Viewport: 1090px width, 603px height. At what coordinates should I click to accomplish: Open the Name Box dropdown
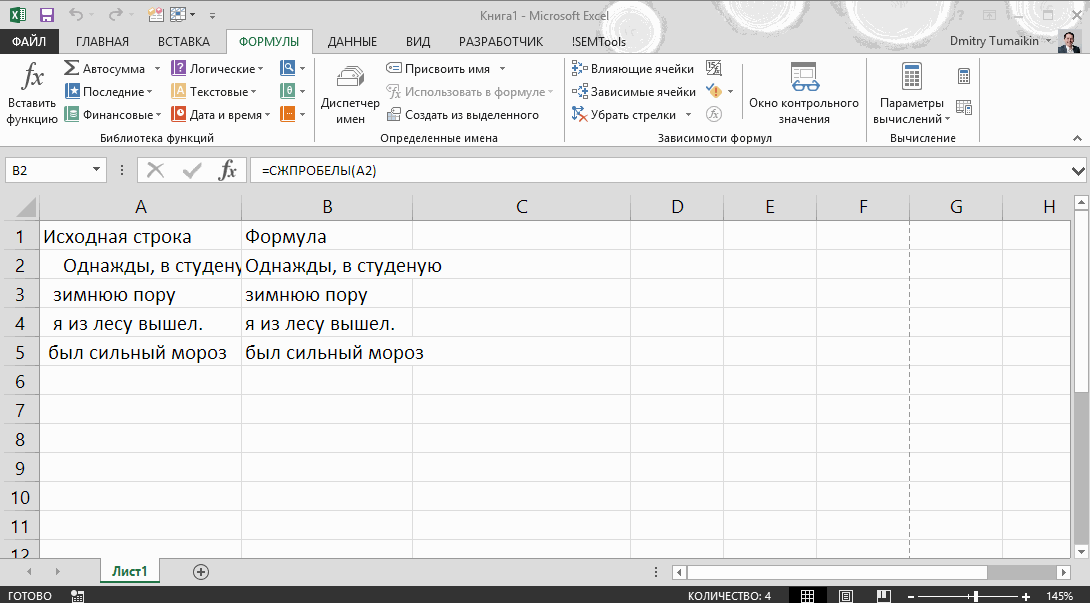[x=96, y=170]
